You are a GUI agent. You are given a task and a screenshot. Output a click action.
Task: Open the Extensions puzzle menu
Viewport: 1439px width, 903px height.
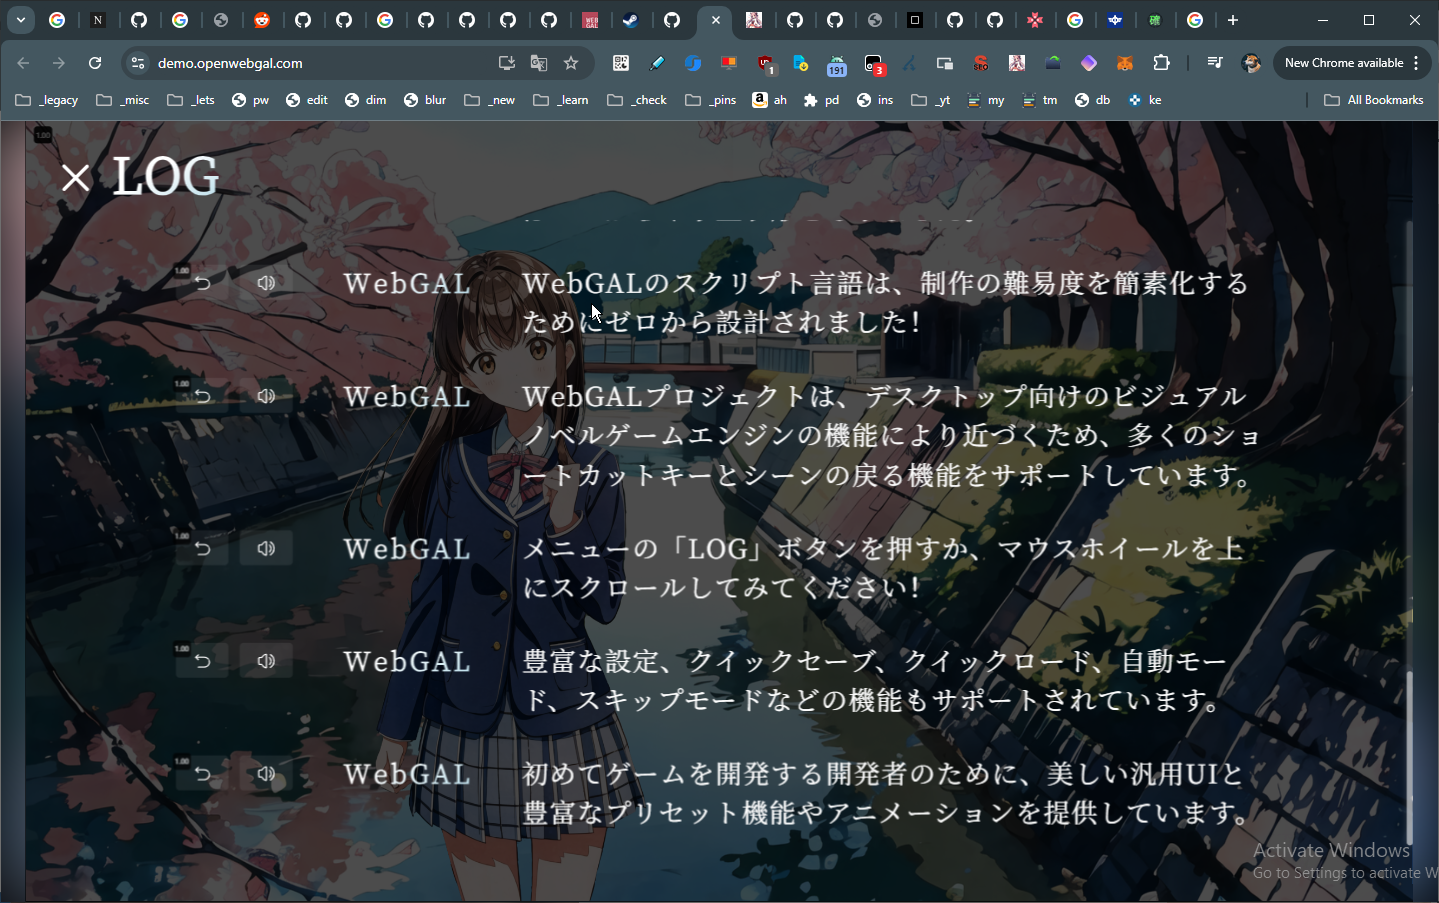coord(1161,63)
